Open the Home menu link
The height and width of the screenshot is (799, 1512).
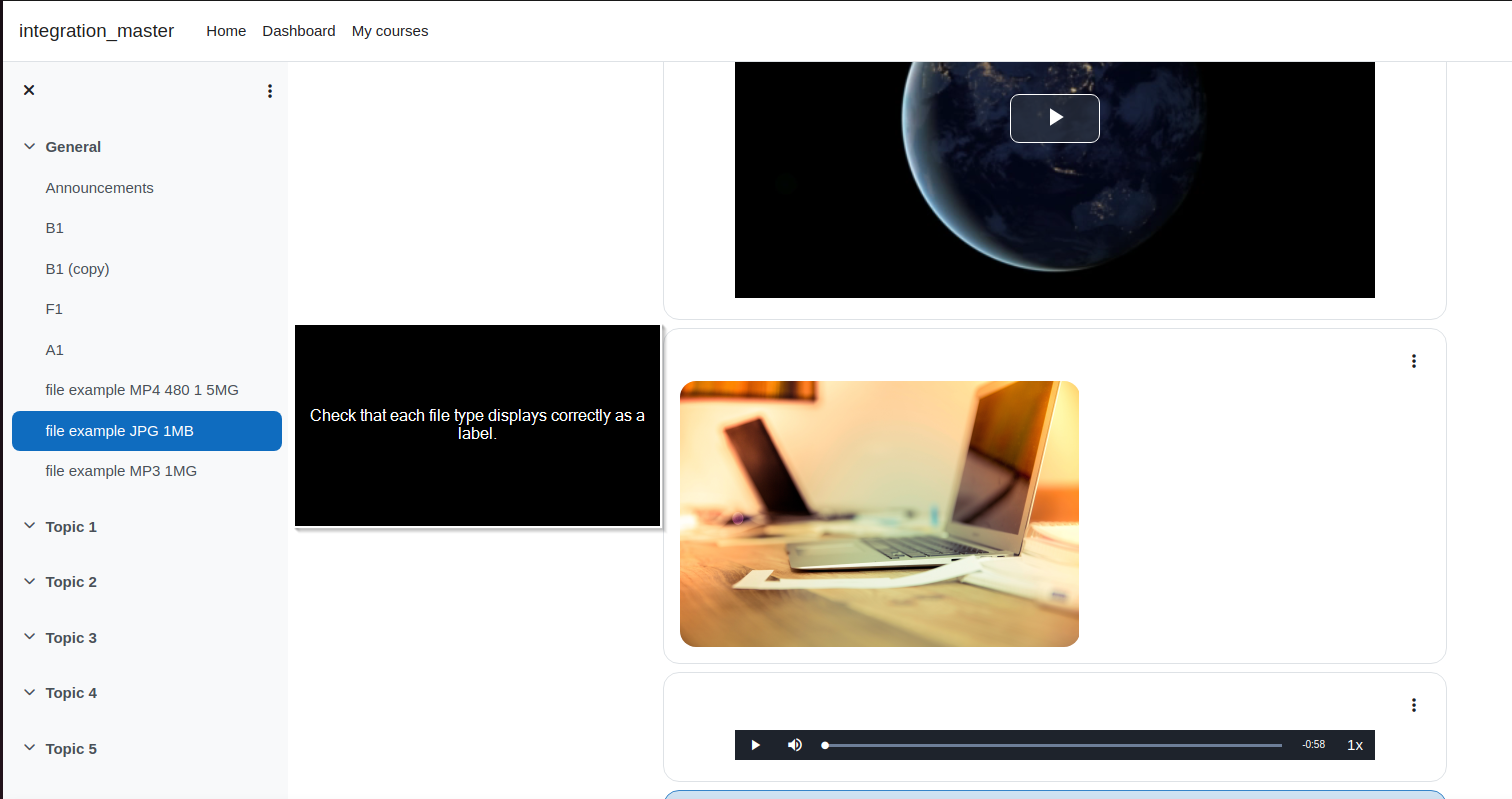click(226, 31)
